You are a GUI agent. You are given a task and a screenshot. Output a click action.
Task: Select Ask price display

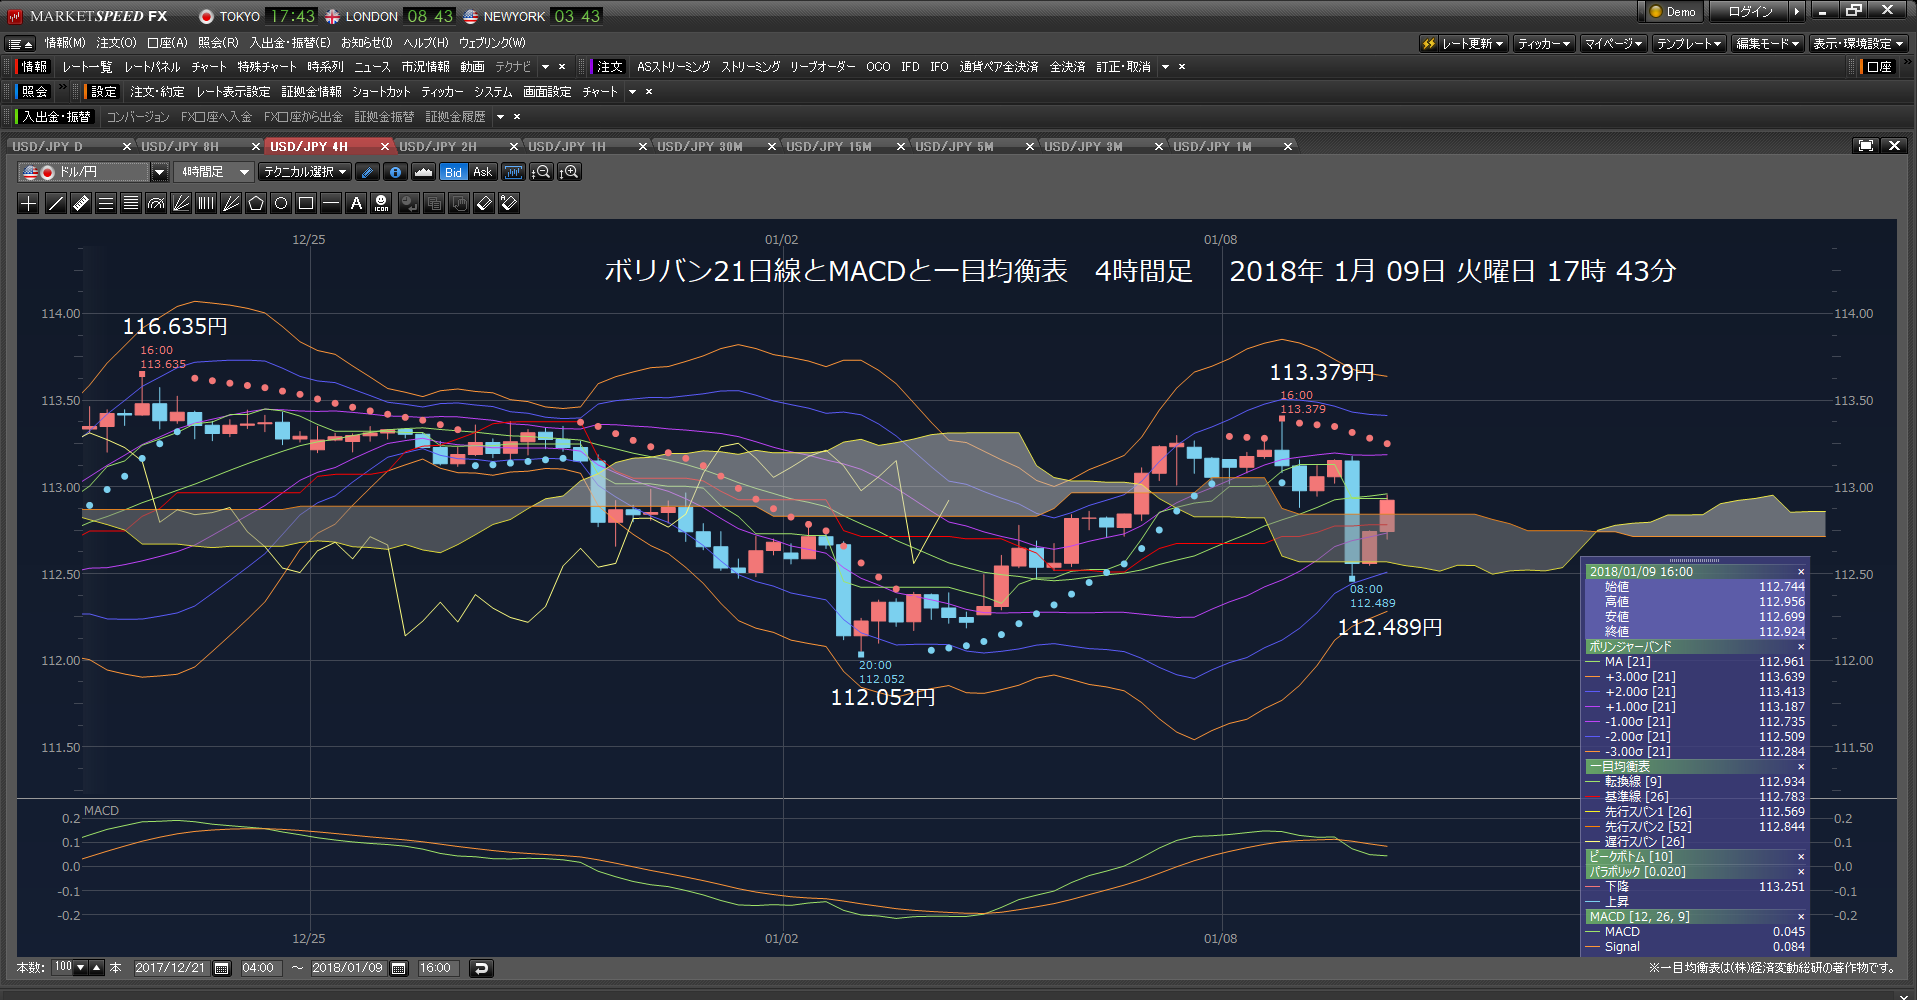(x=482, y=172)
